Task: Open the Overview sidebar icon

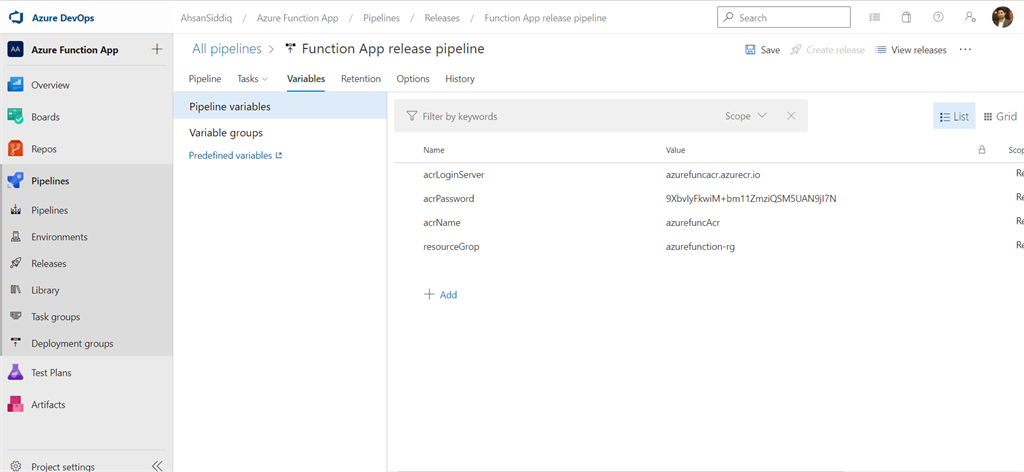Action: point(16,85)
